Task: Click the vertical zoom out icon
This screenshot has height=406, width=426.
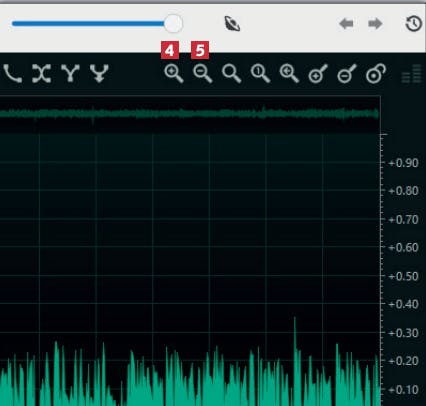Action: point(347,73)
